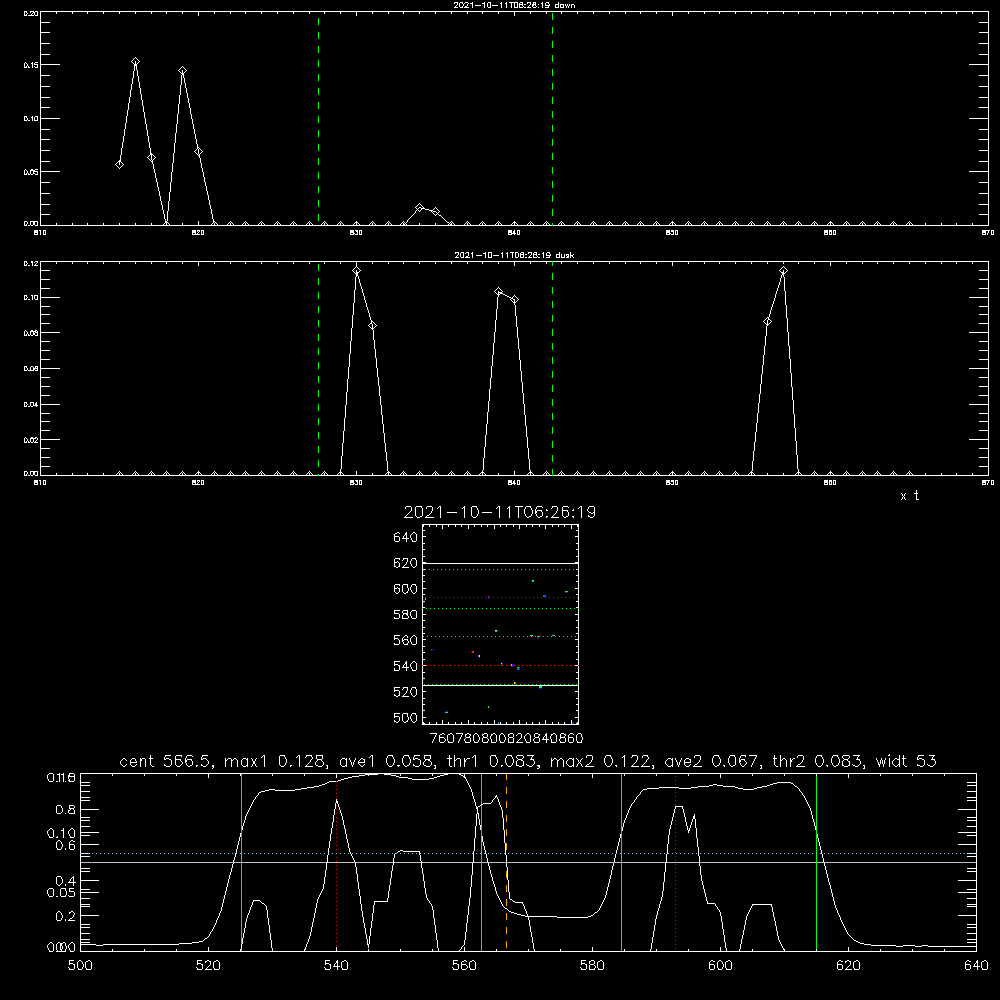Image resolution: width=1000 pixels, height=1000 pixels.
Task: Click the red dotted vertical line near 593
Action: (675, 862)
